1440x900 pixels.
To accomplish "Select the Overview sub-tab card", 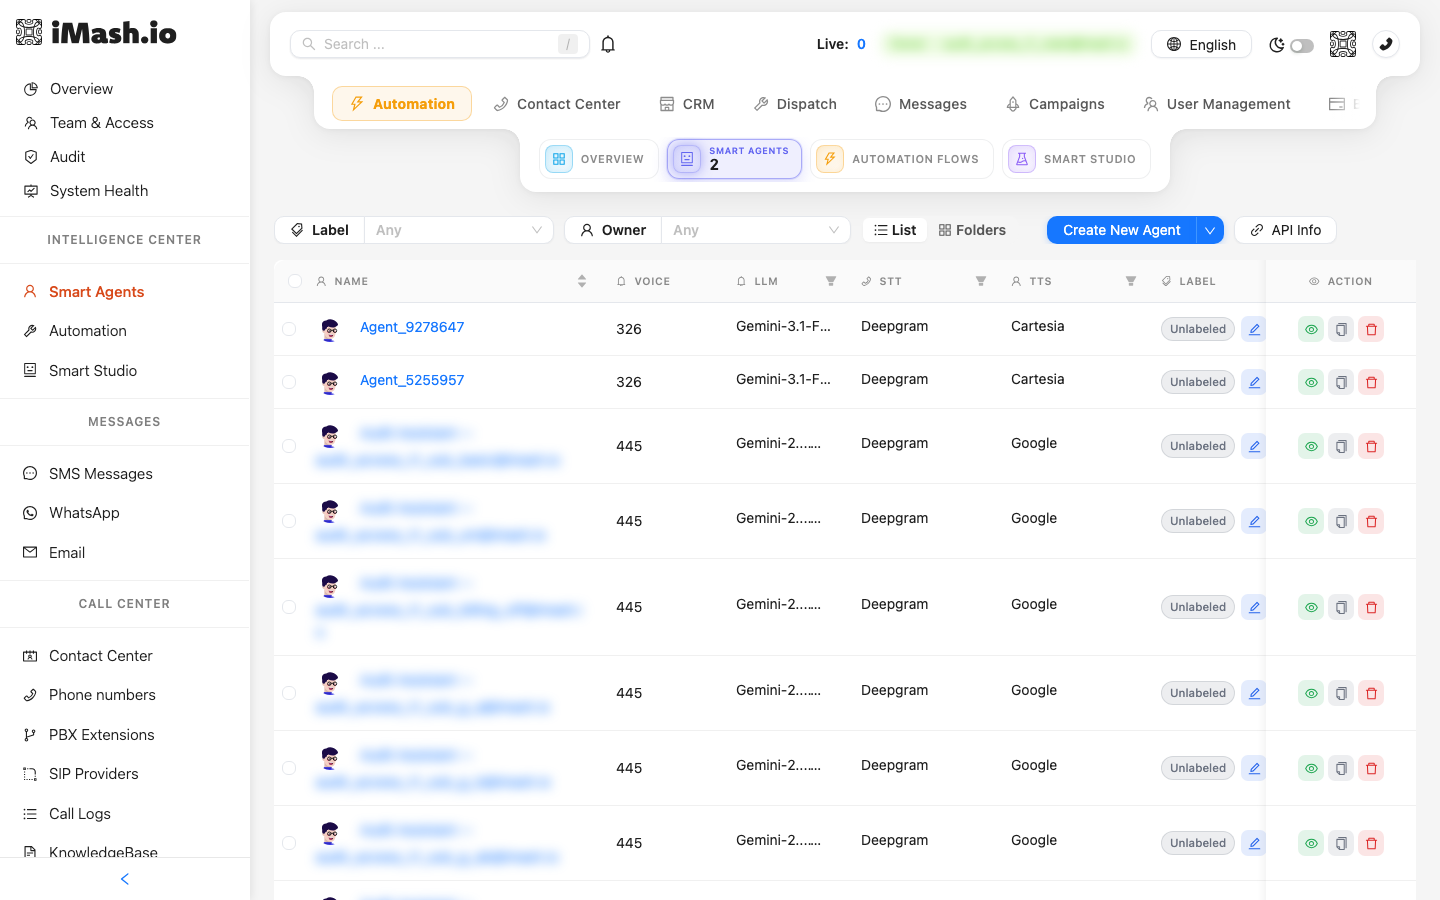I will tap(599, 159).
